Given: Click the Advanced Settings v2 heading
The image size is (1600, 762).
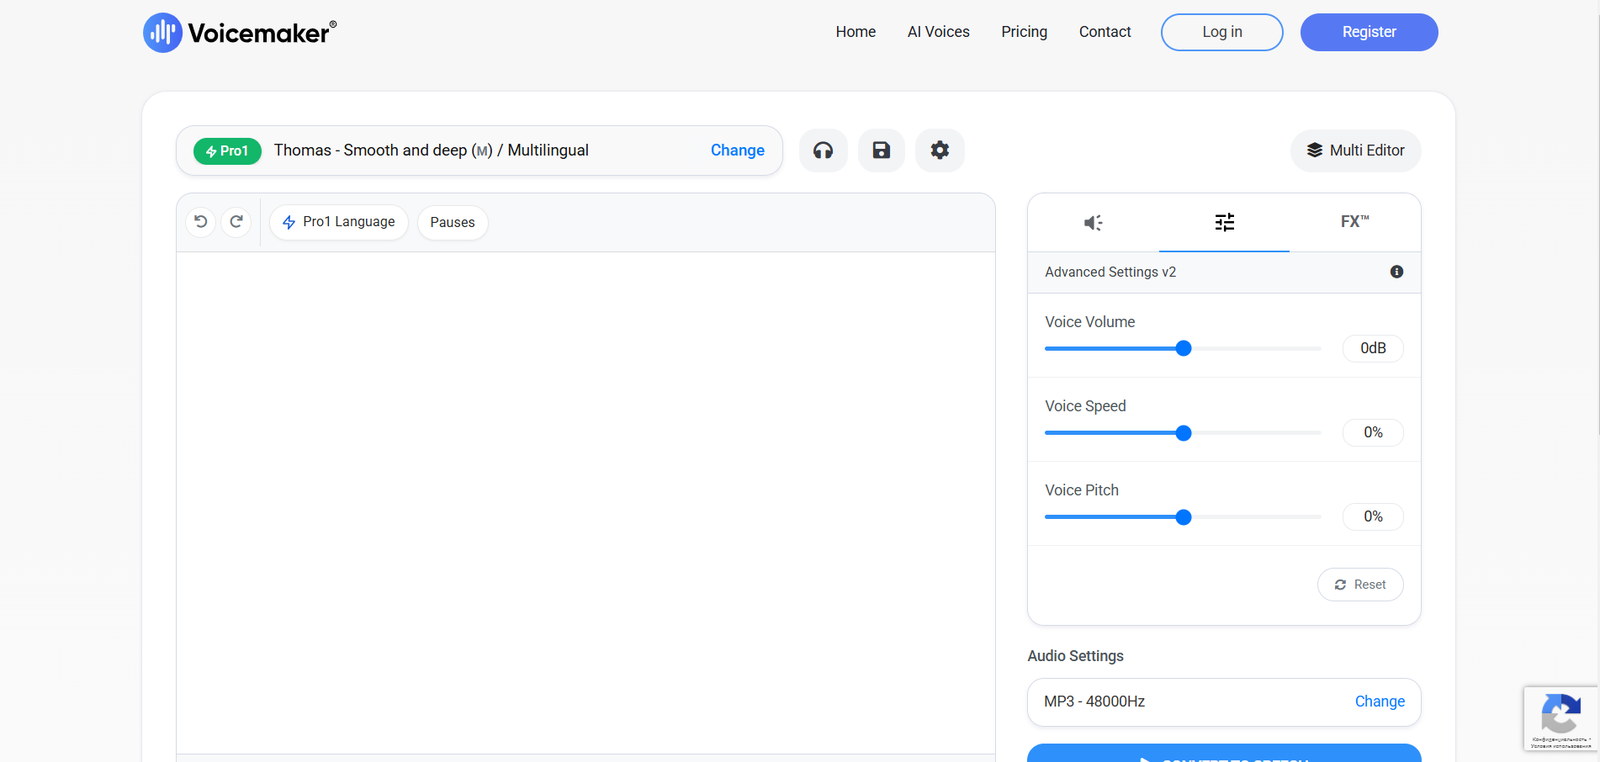Looking at the screenshot, I should coord(1110,272).
